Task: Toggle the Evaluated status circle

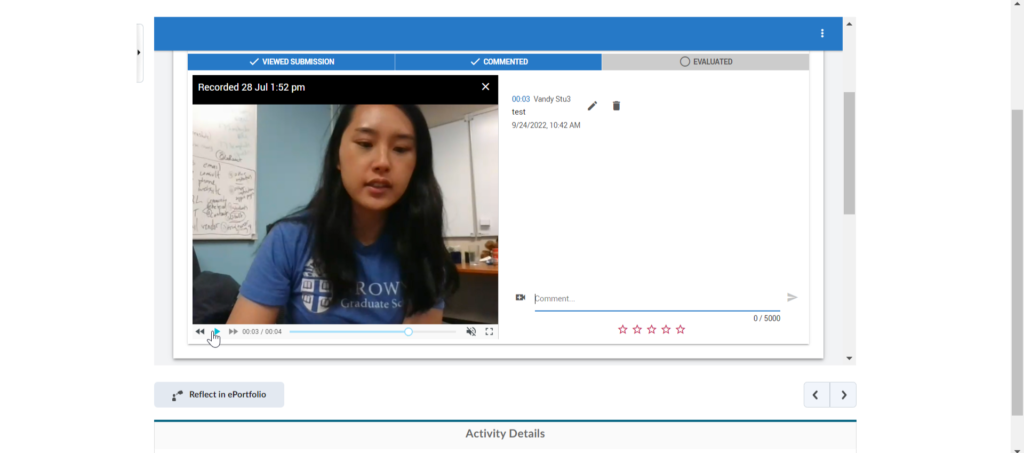Action: [x=684, y=62]
